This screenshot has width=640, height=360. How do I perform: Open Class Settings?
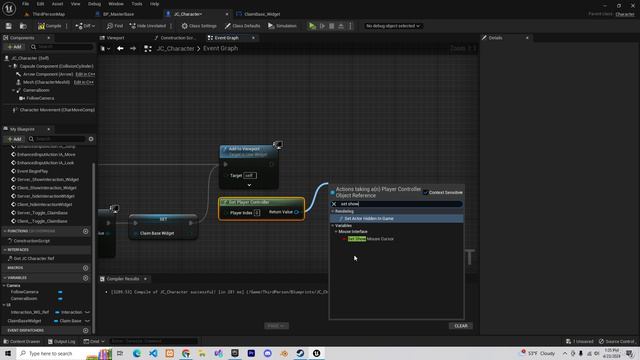pos(199,26)
